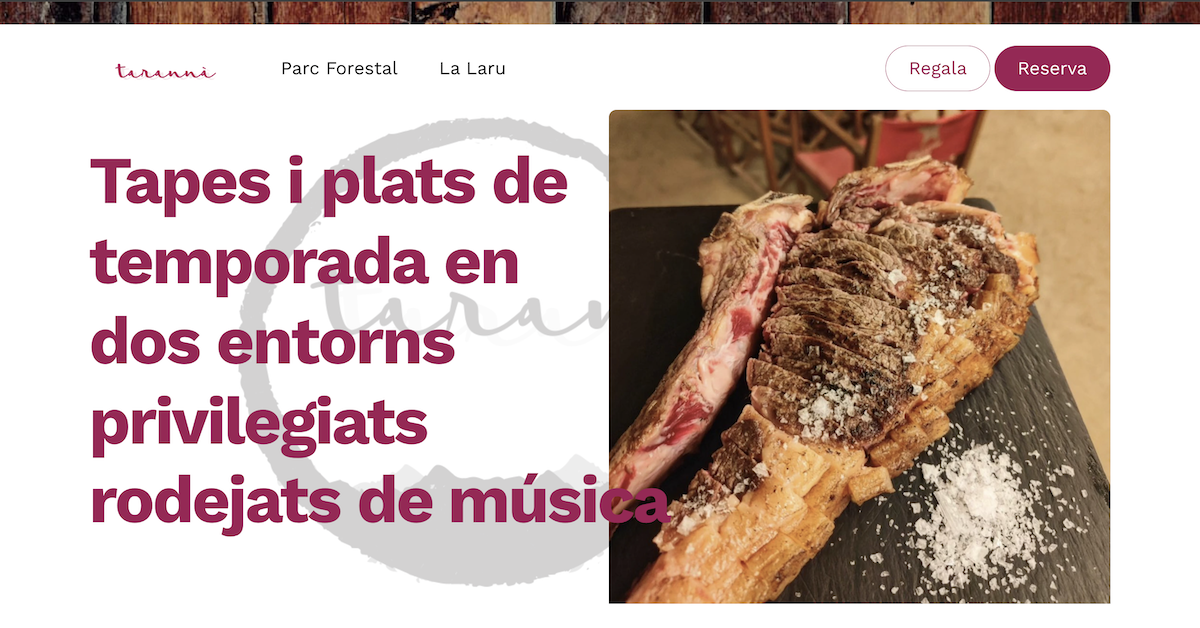Image resolution: width=1200 pixels, height=628 pixels.
Task: Select the steak photo hero image
Action: pos(859,356)
